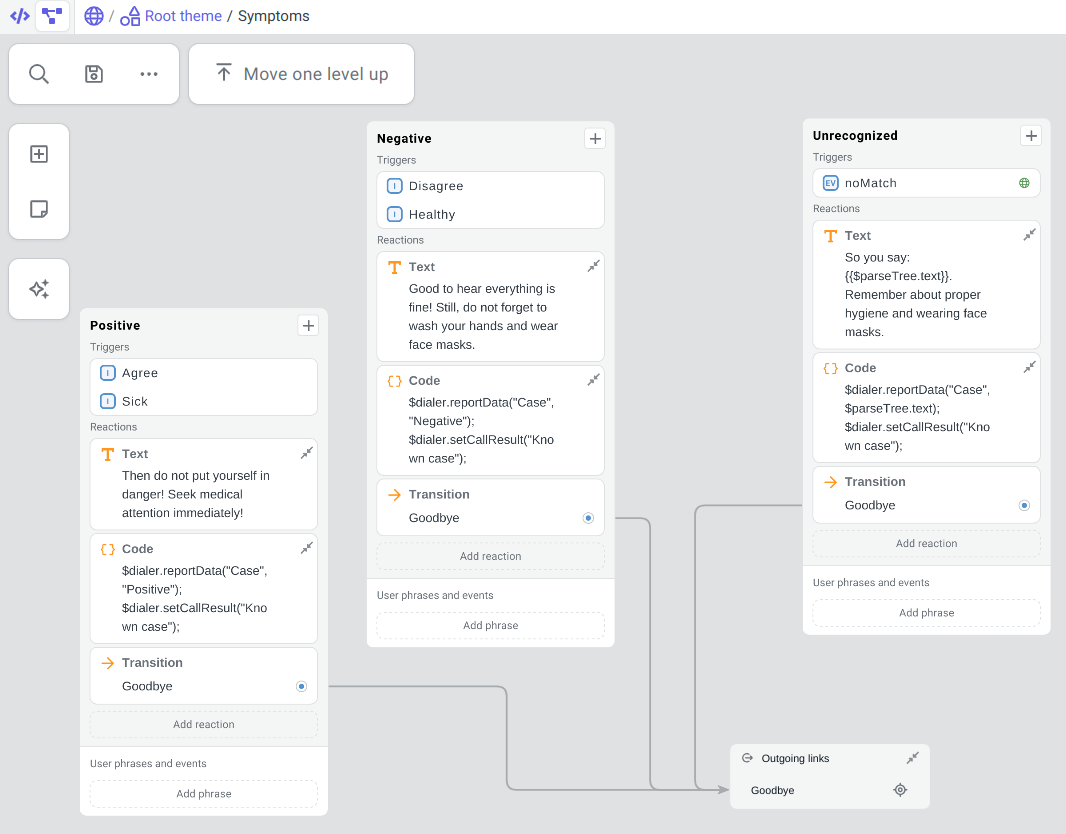Add a sticky note comment

point(39,209)
